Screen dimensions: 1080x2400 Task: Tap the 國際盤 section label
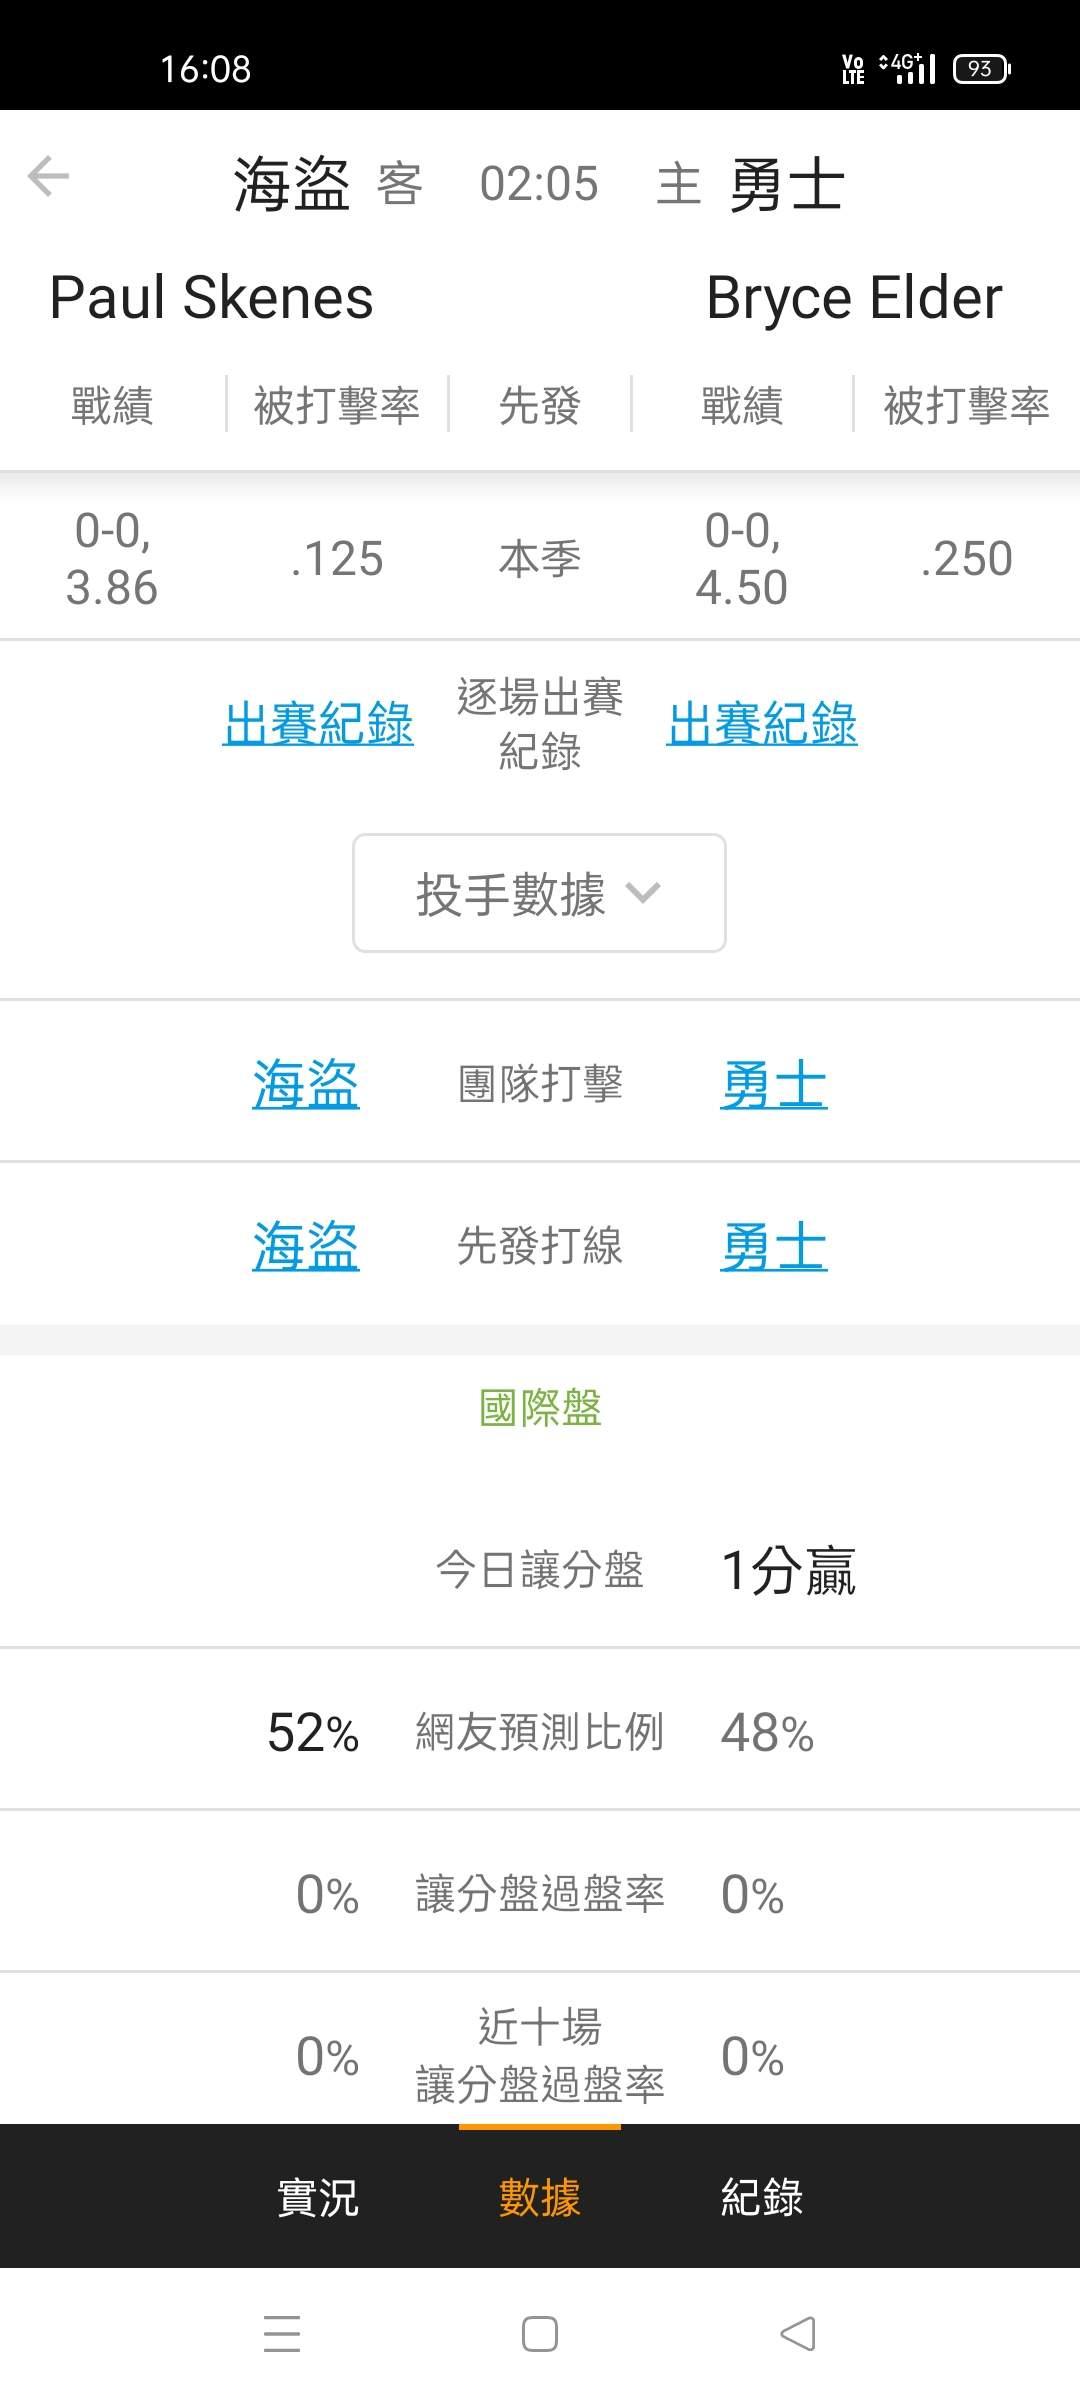(540, 1408)
